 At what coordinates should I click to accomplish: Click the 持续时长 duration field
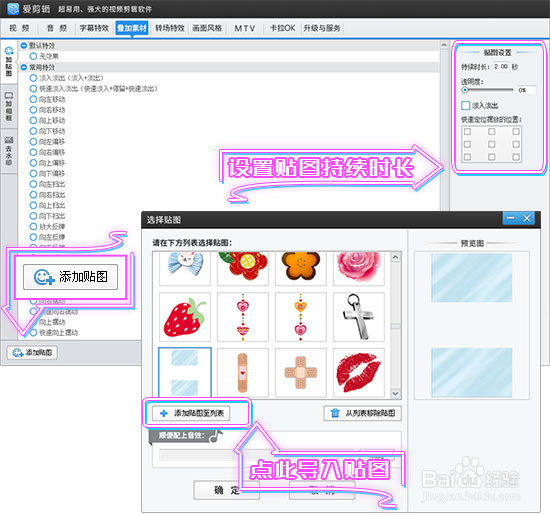coord(501,66)
